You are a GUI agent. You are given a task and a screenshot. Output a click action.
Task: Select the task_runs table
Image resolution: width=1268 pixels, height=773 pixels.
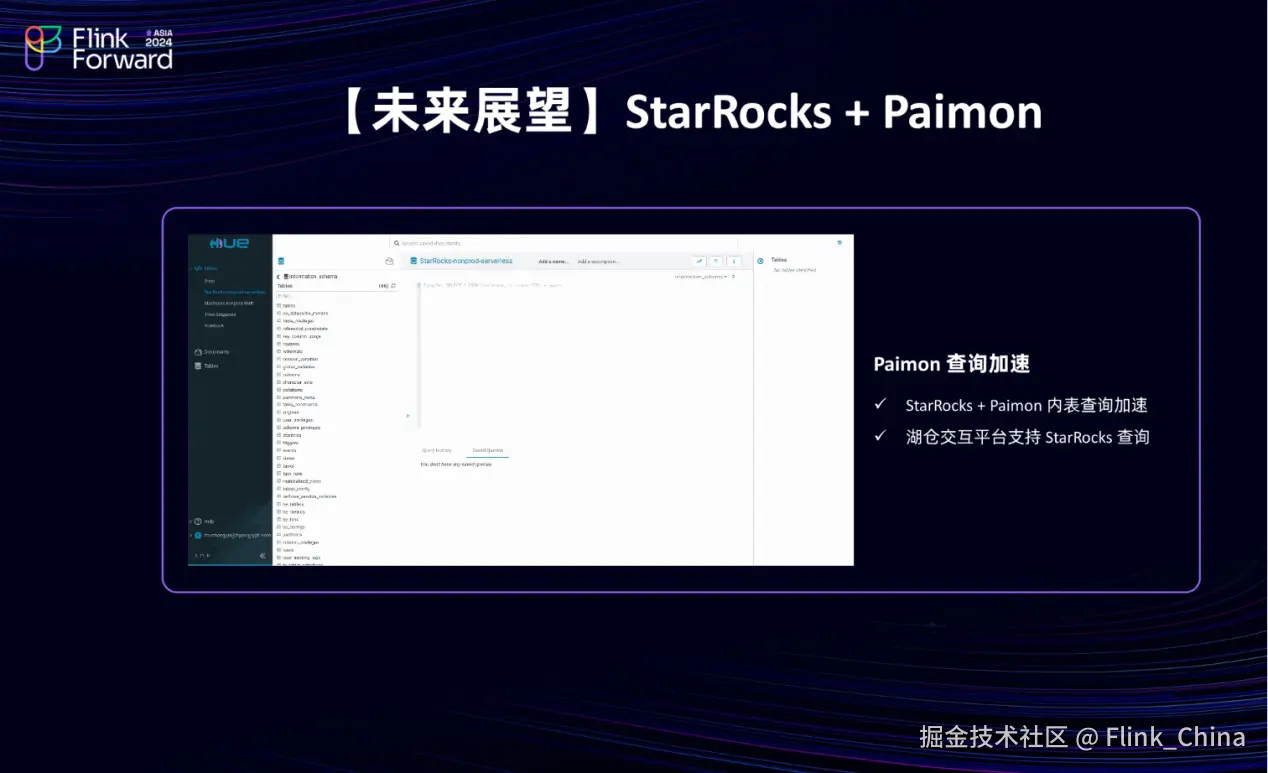click(291, 474)
